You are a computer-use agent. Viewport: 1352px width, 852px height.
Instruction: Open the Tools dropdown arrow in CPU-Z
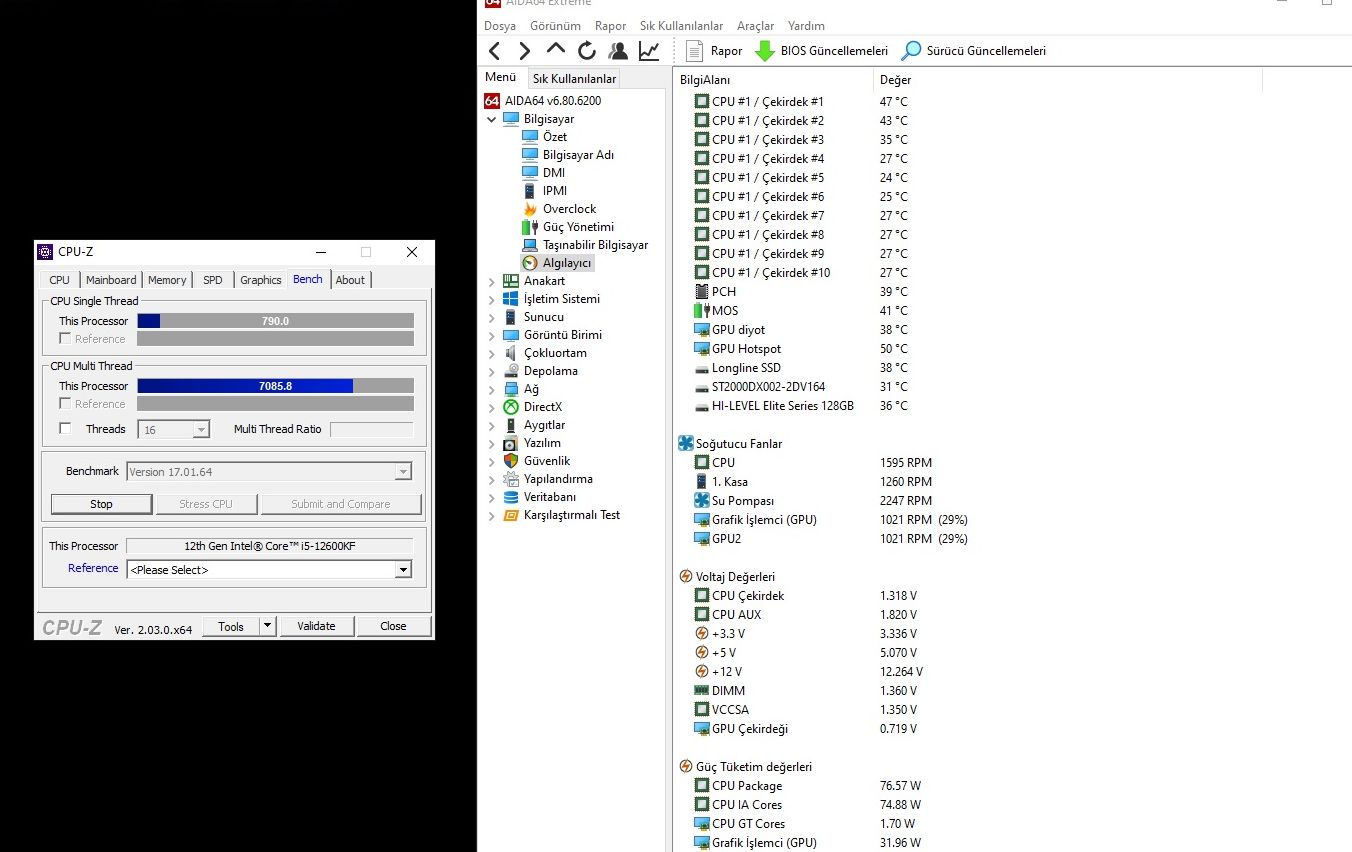click(267, 627)
